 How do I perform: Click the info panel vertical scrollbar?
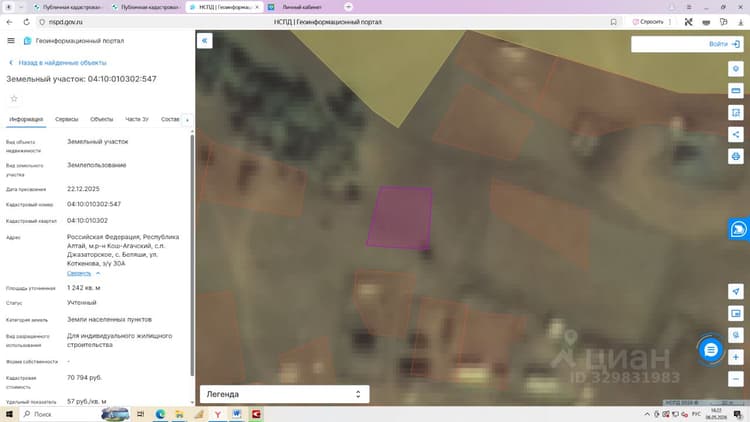192,255
